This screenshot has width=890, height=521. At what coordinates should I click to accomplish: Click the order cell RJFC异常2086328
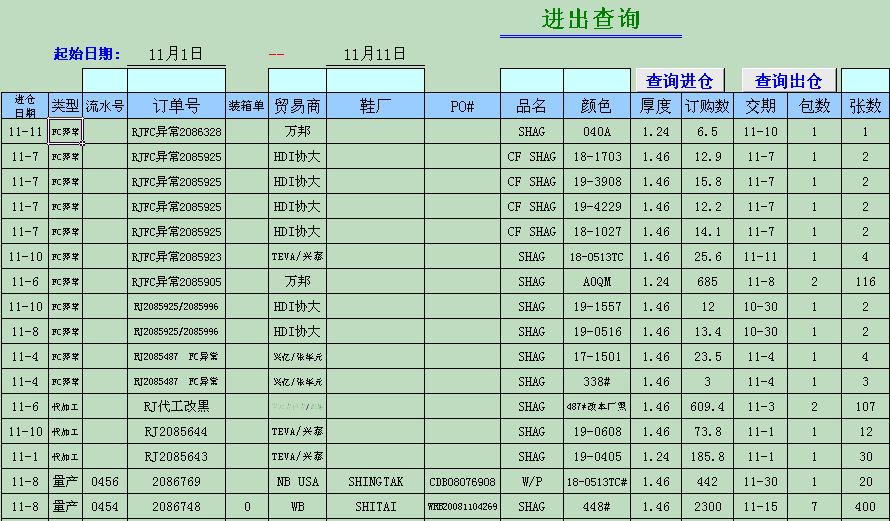click(x=176, y=132)
